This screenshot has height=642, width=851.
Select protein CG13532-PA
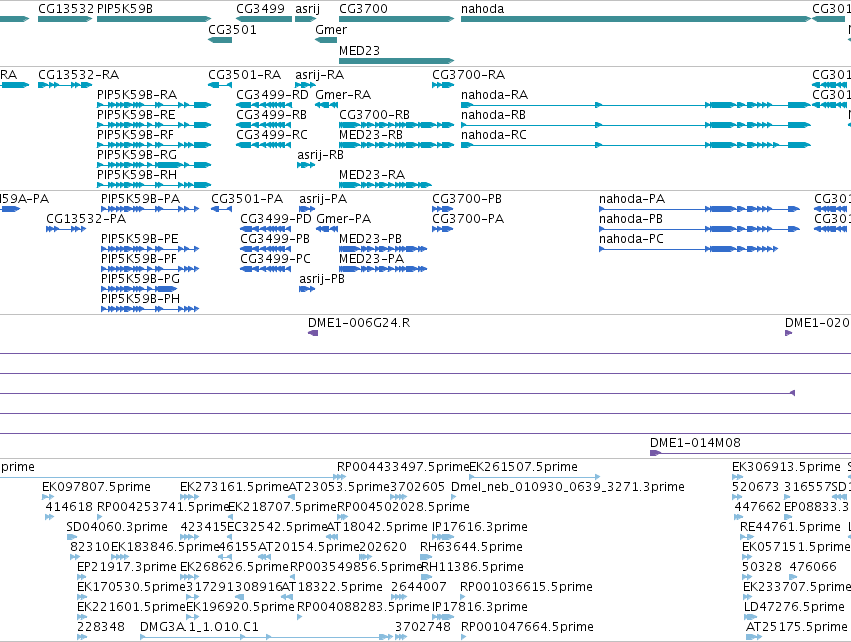coord(86,219)
